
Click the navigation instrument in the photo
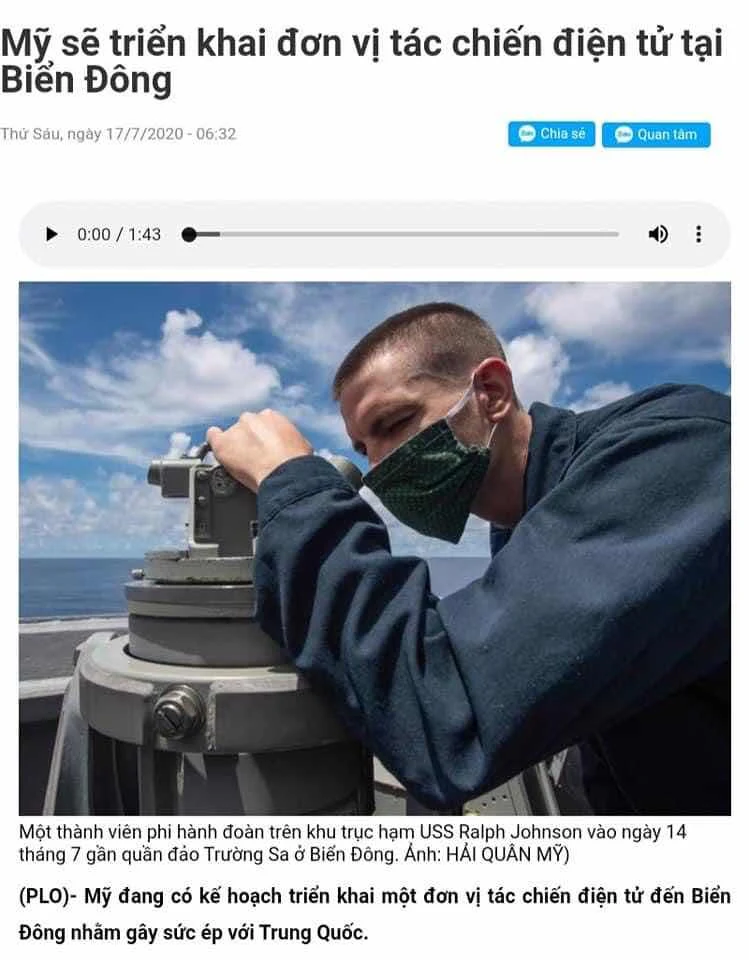(202, 600)
